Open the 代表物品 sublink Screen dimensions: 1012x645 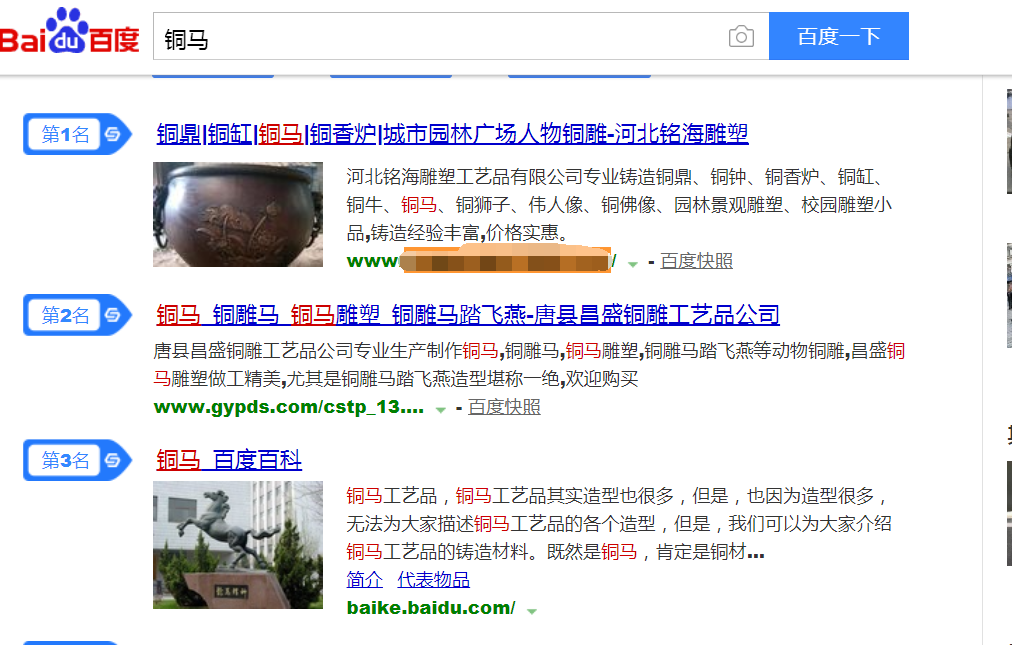(x=433, y=580)
